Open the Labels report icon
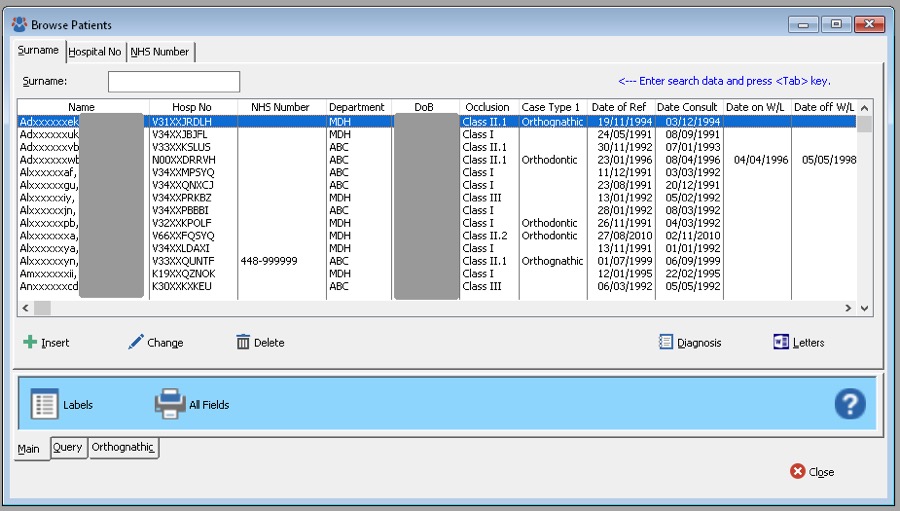The image size is (900, 511). (x=44, y=404)
